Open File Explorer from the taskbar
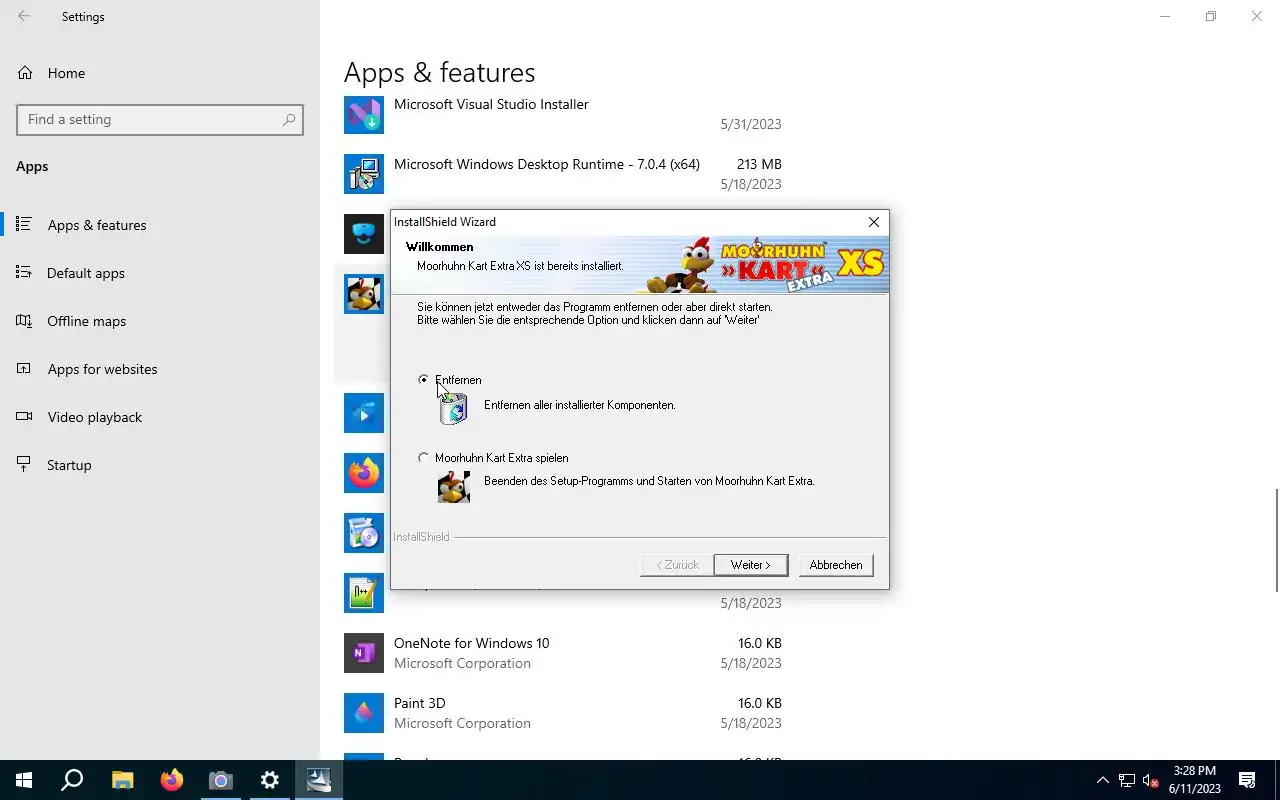The image size is (1280, 800). [x=122, y=780]
